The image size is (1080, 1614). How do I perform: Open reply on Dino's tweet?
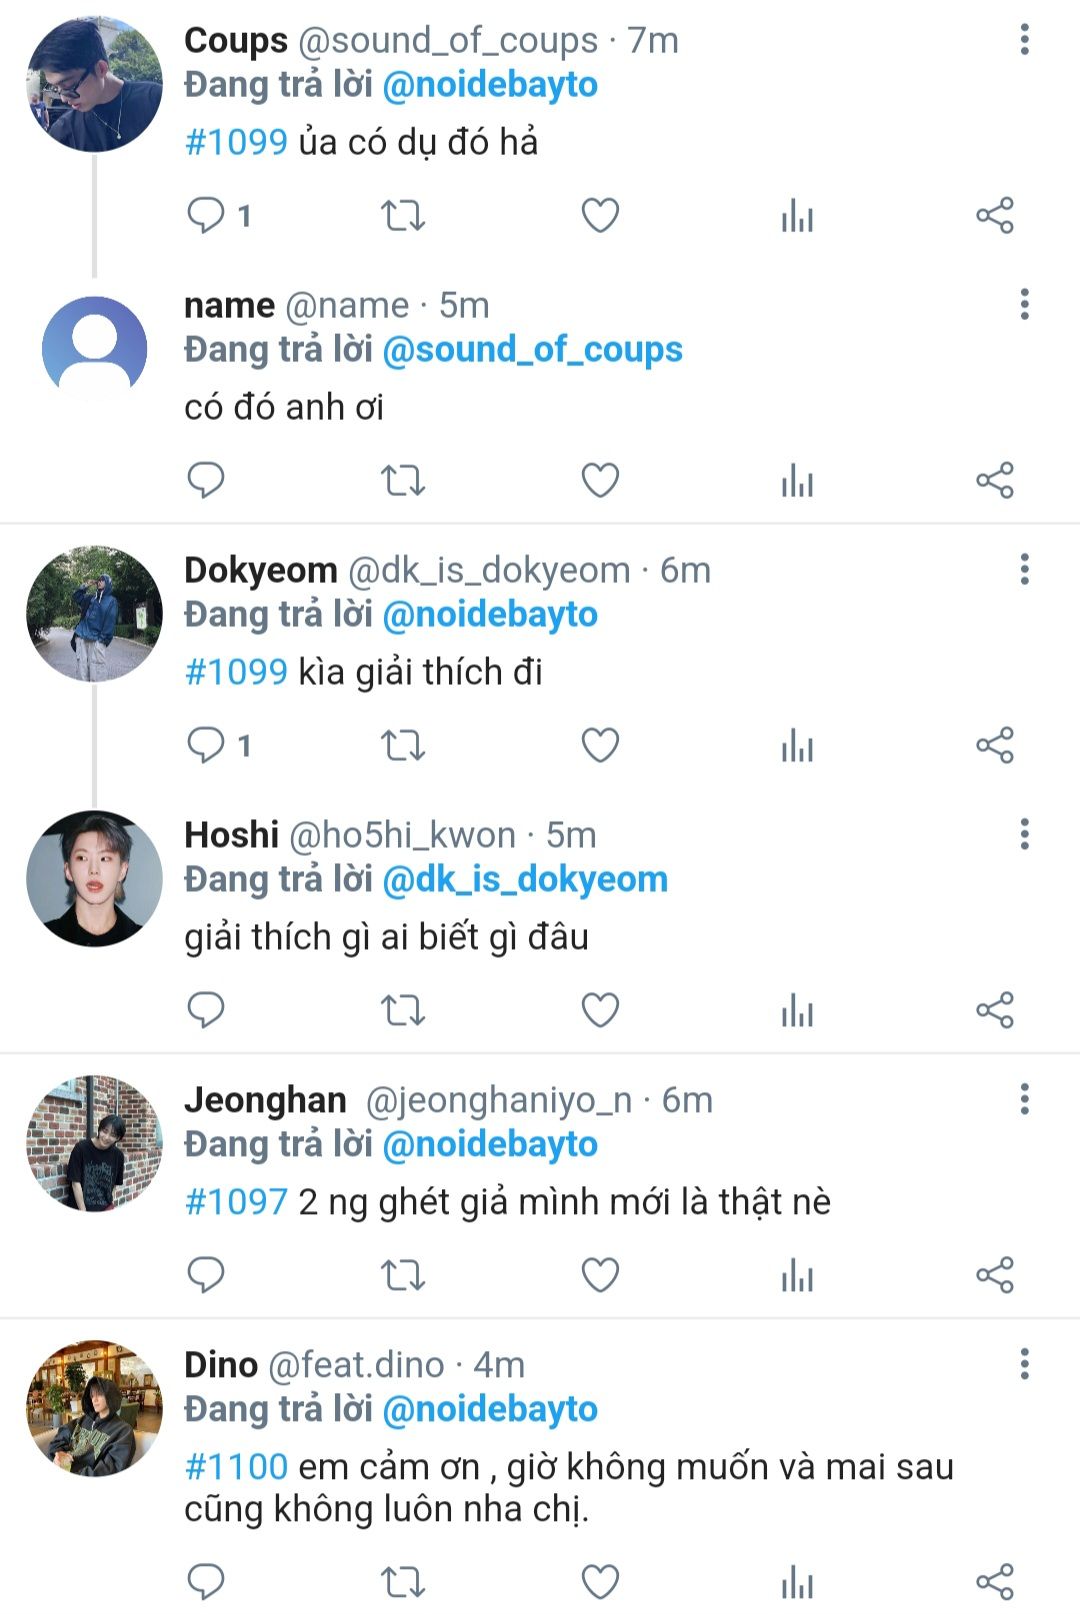pyautogui.click(x=206, y=1581)
